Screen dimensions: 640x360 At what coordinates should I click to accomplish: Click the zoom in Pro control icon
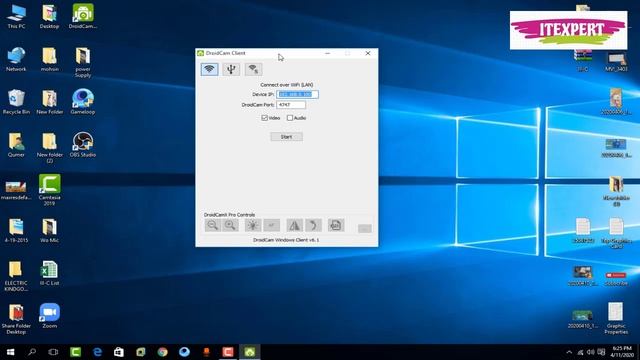[230, 225]
